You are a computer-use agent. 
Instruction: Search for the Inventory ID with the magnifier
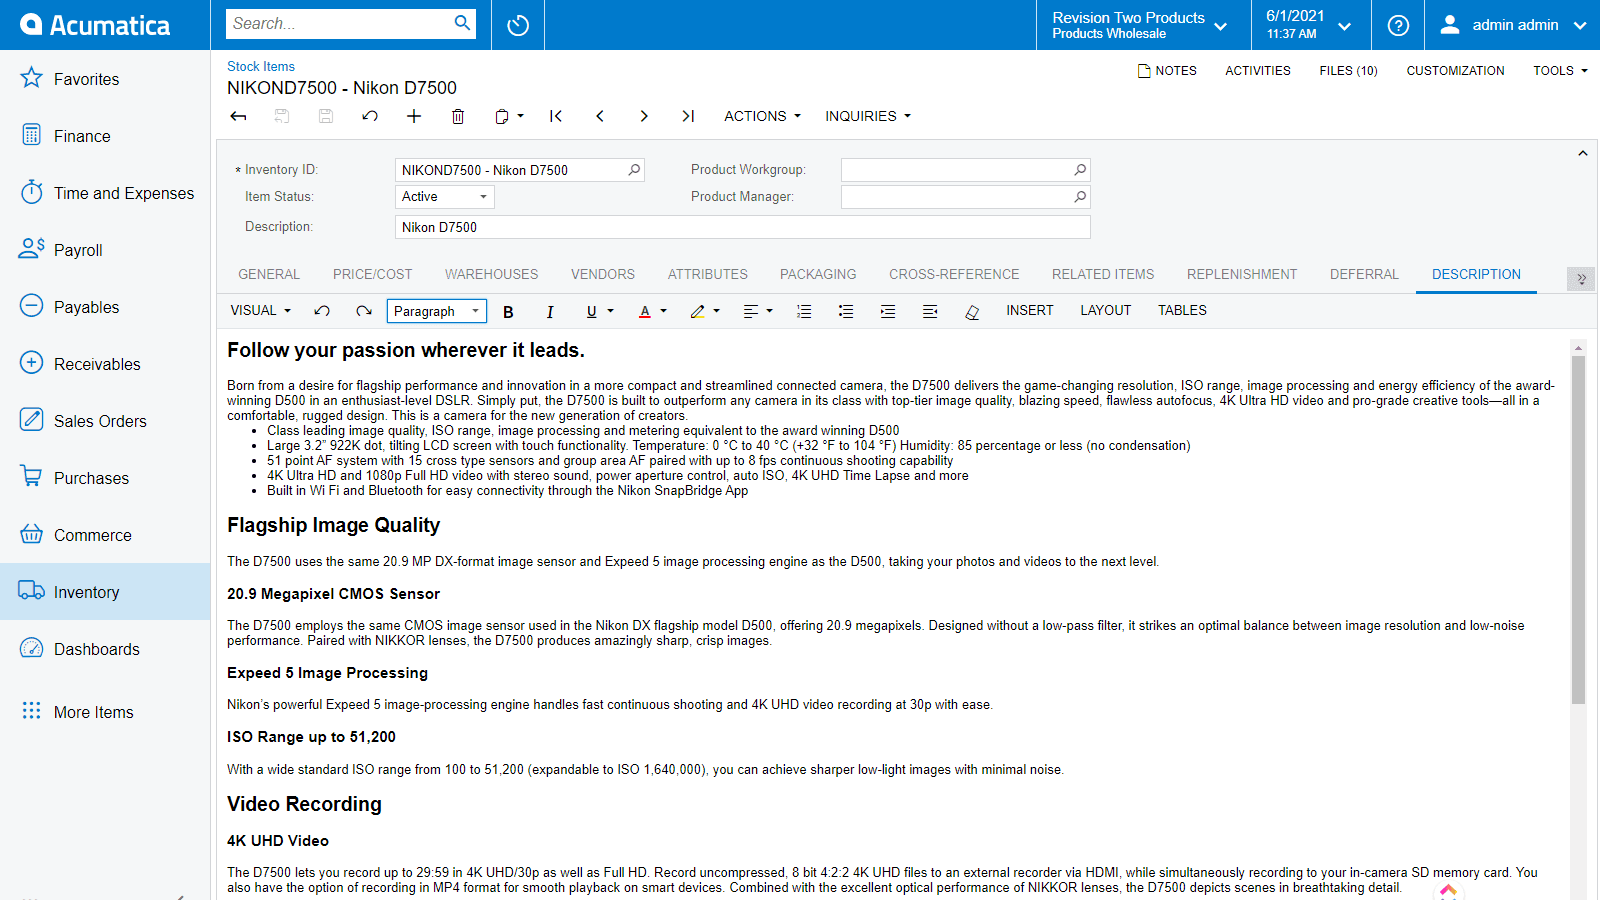pos(633,170)
